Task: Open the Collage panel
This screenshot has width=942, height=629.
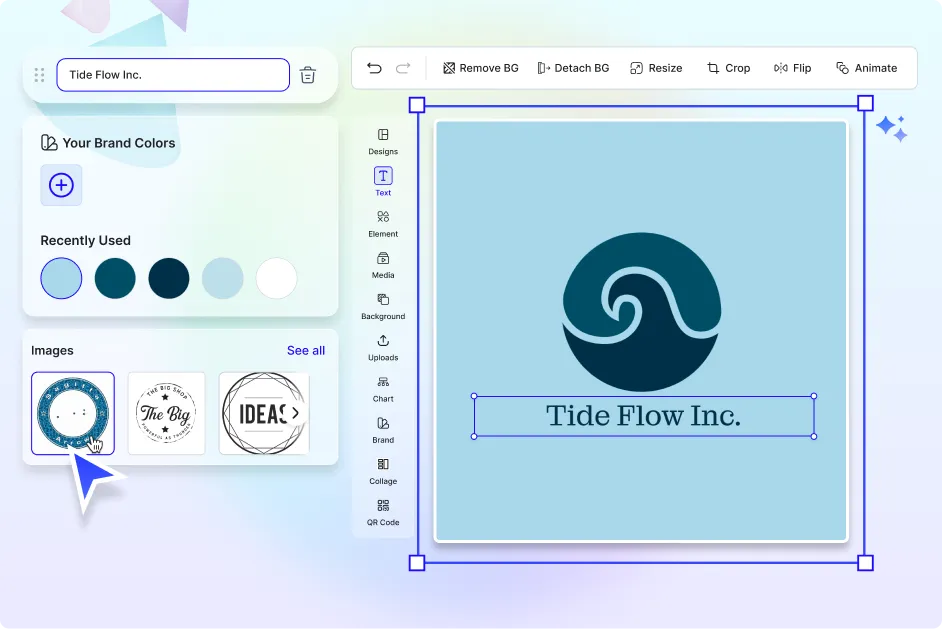Action: click(x=382, y=472)
